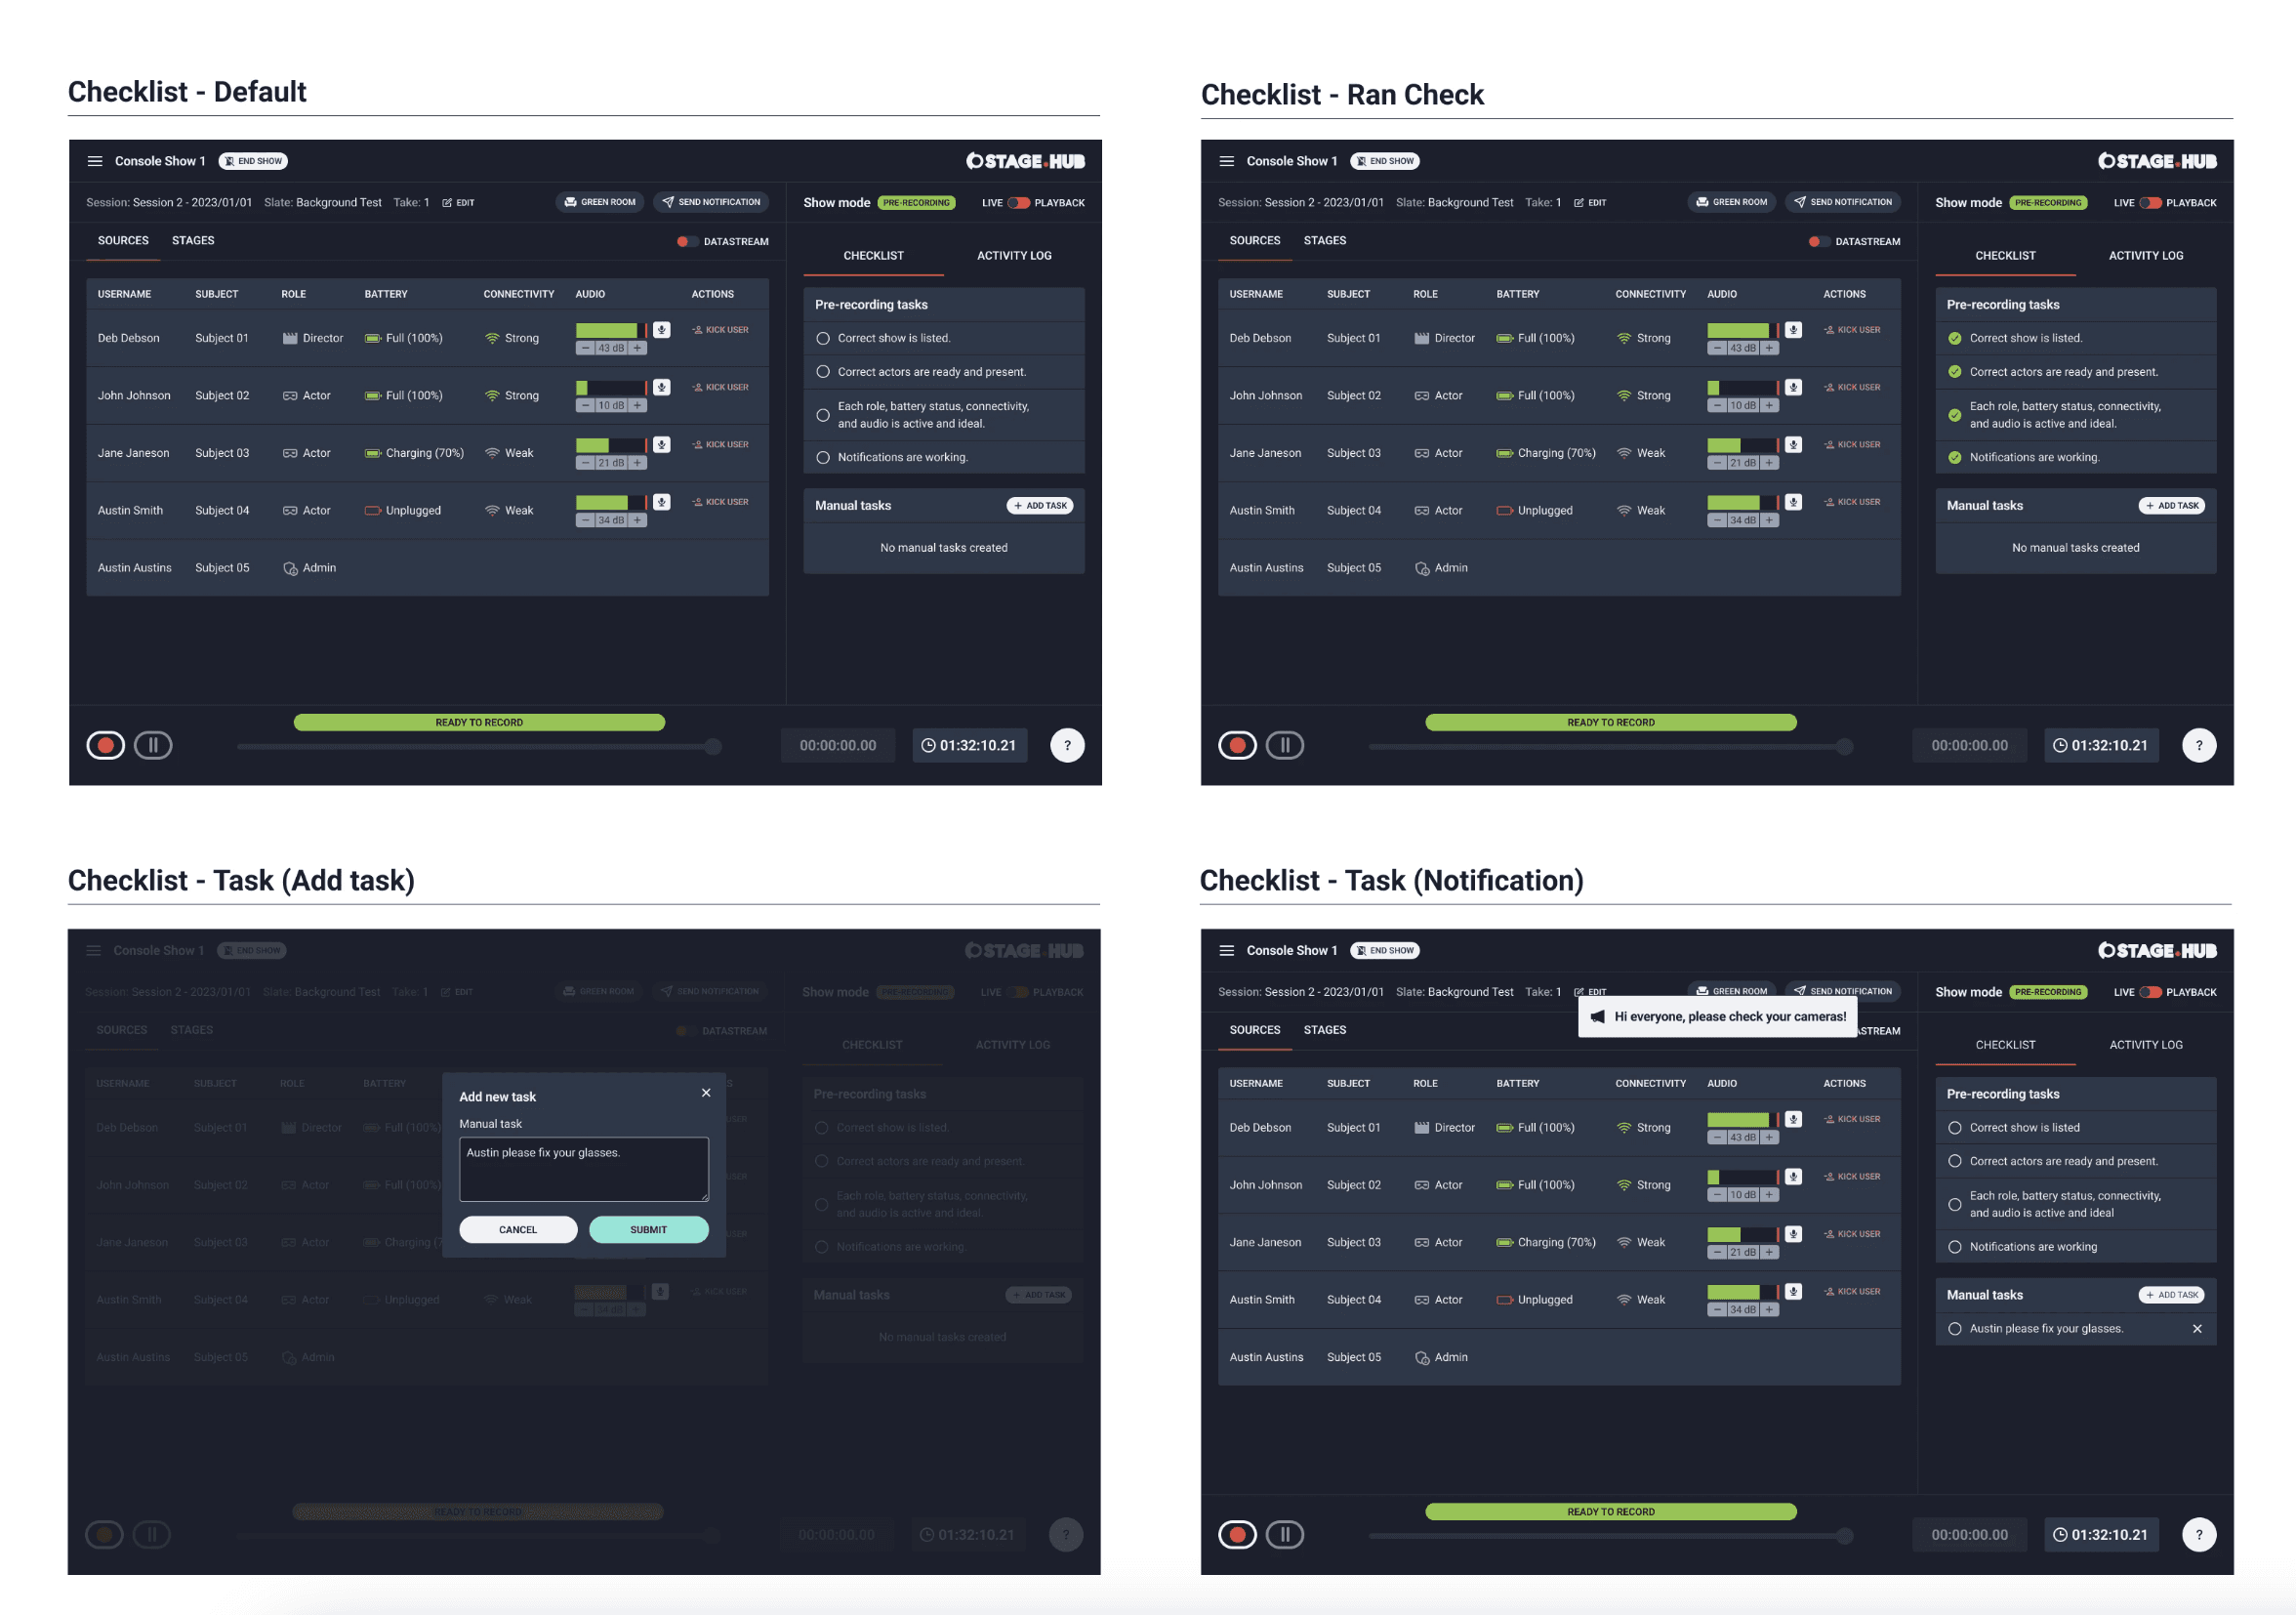Mute John Johnson's microphone in Checklist - Default
The width and height of the screenshot is (2296, 1615).
(x=662, y=387)
